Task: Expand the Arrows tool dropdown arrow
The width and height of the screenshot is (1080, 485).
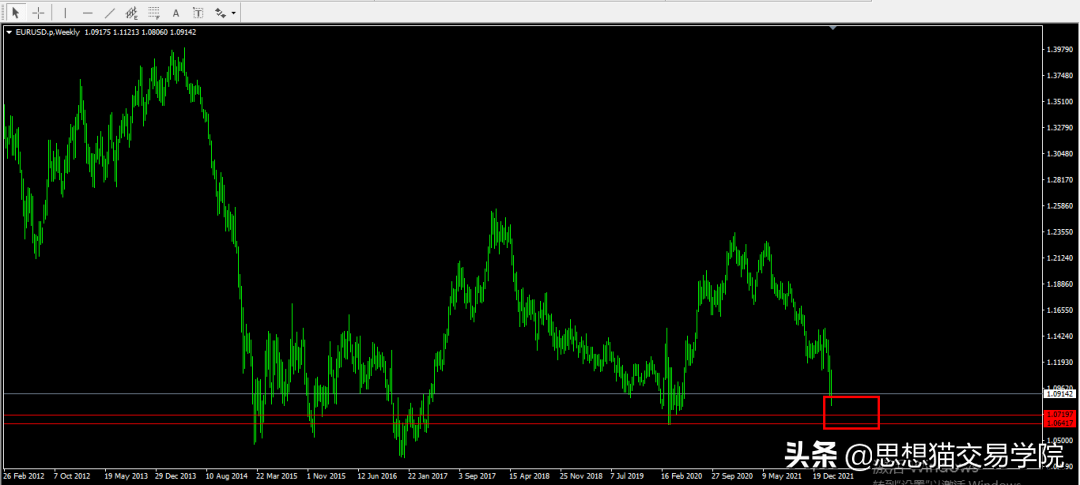Action: pyautogui.click(x=234, y=13)
